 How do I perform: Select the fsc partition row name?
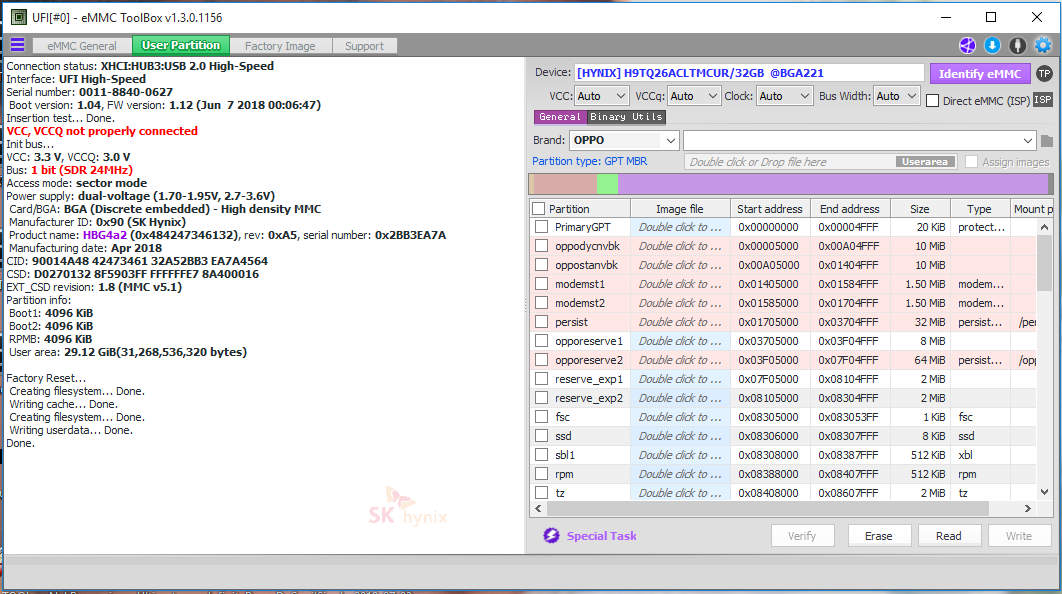click(562, 417)
